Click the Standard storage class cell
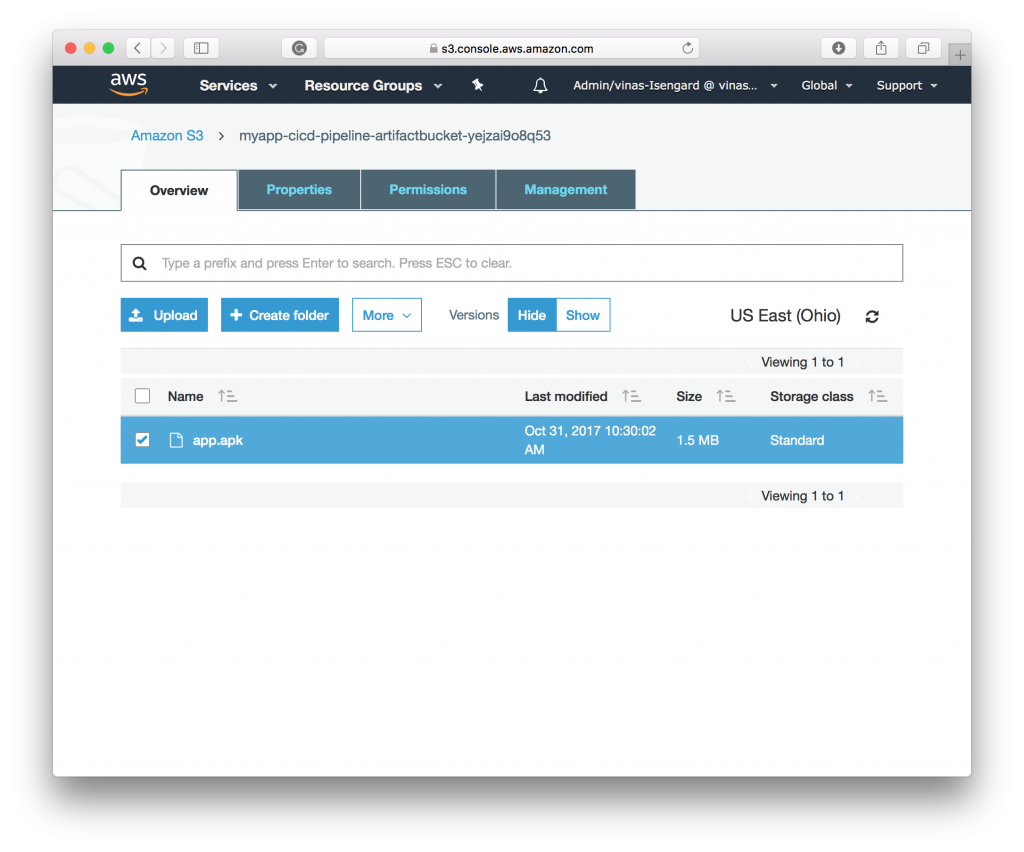Image resolution: width=1024 pixels, height=852 pixels. click(x=797, y=441)
